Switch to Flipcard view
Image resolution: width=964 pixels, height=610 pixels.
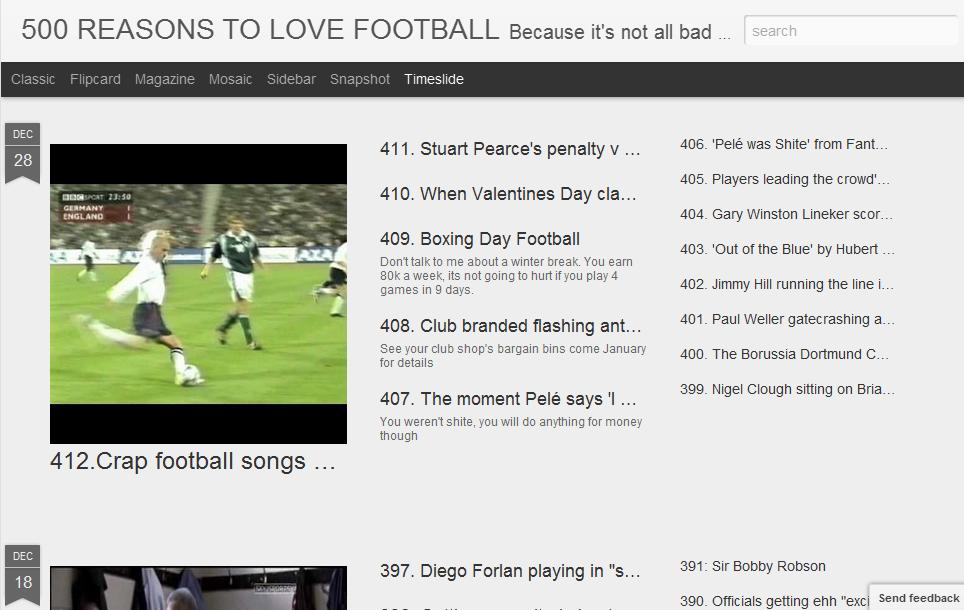95,79
